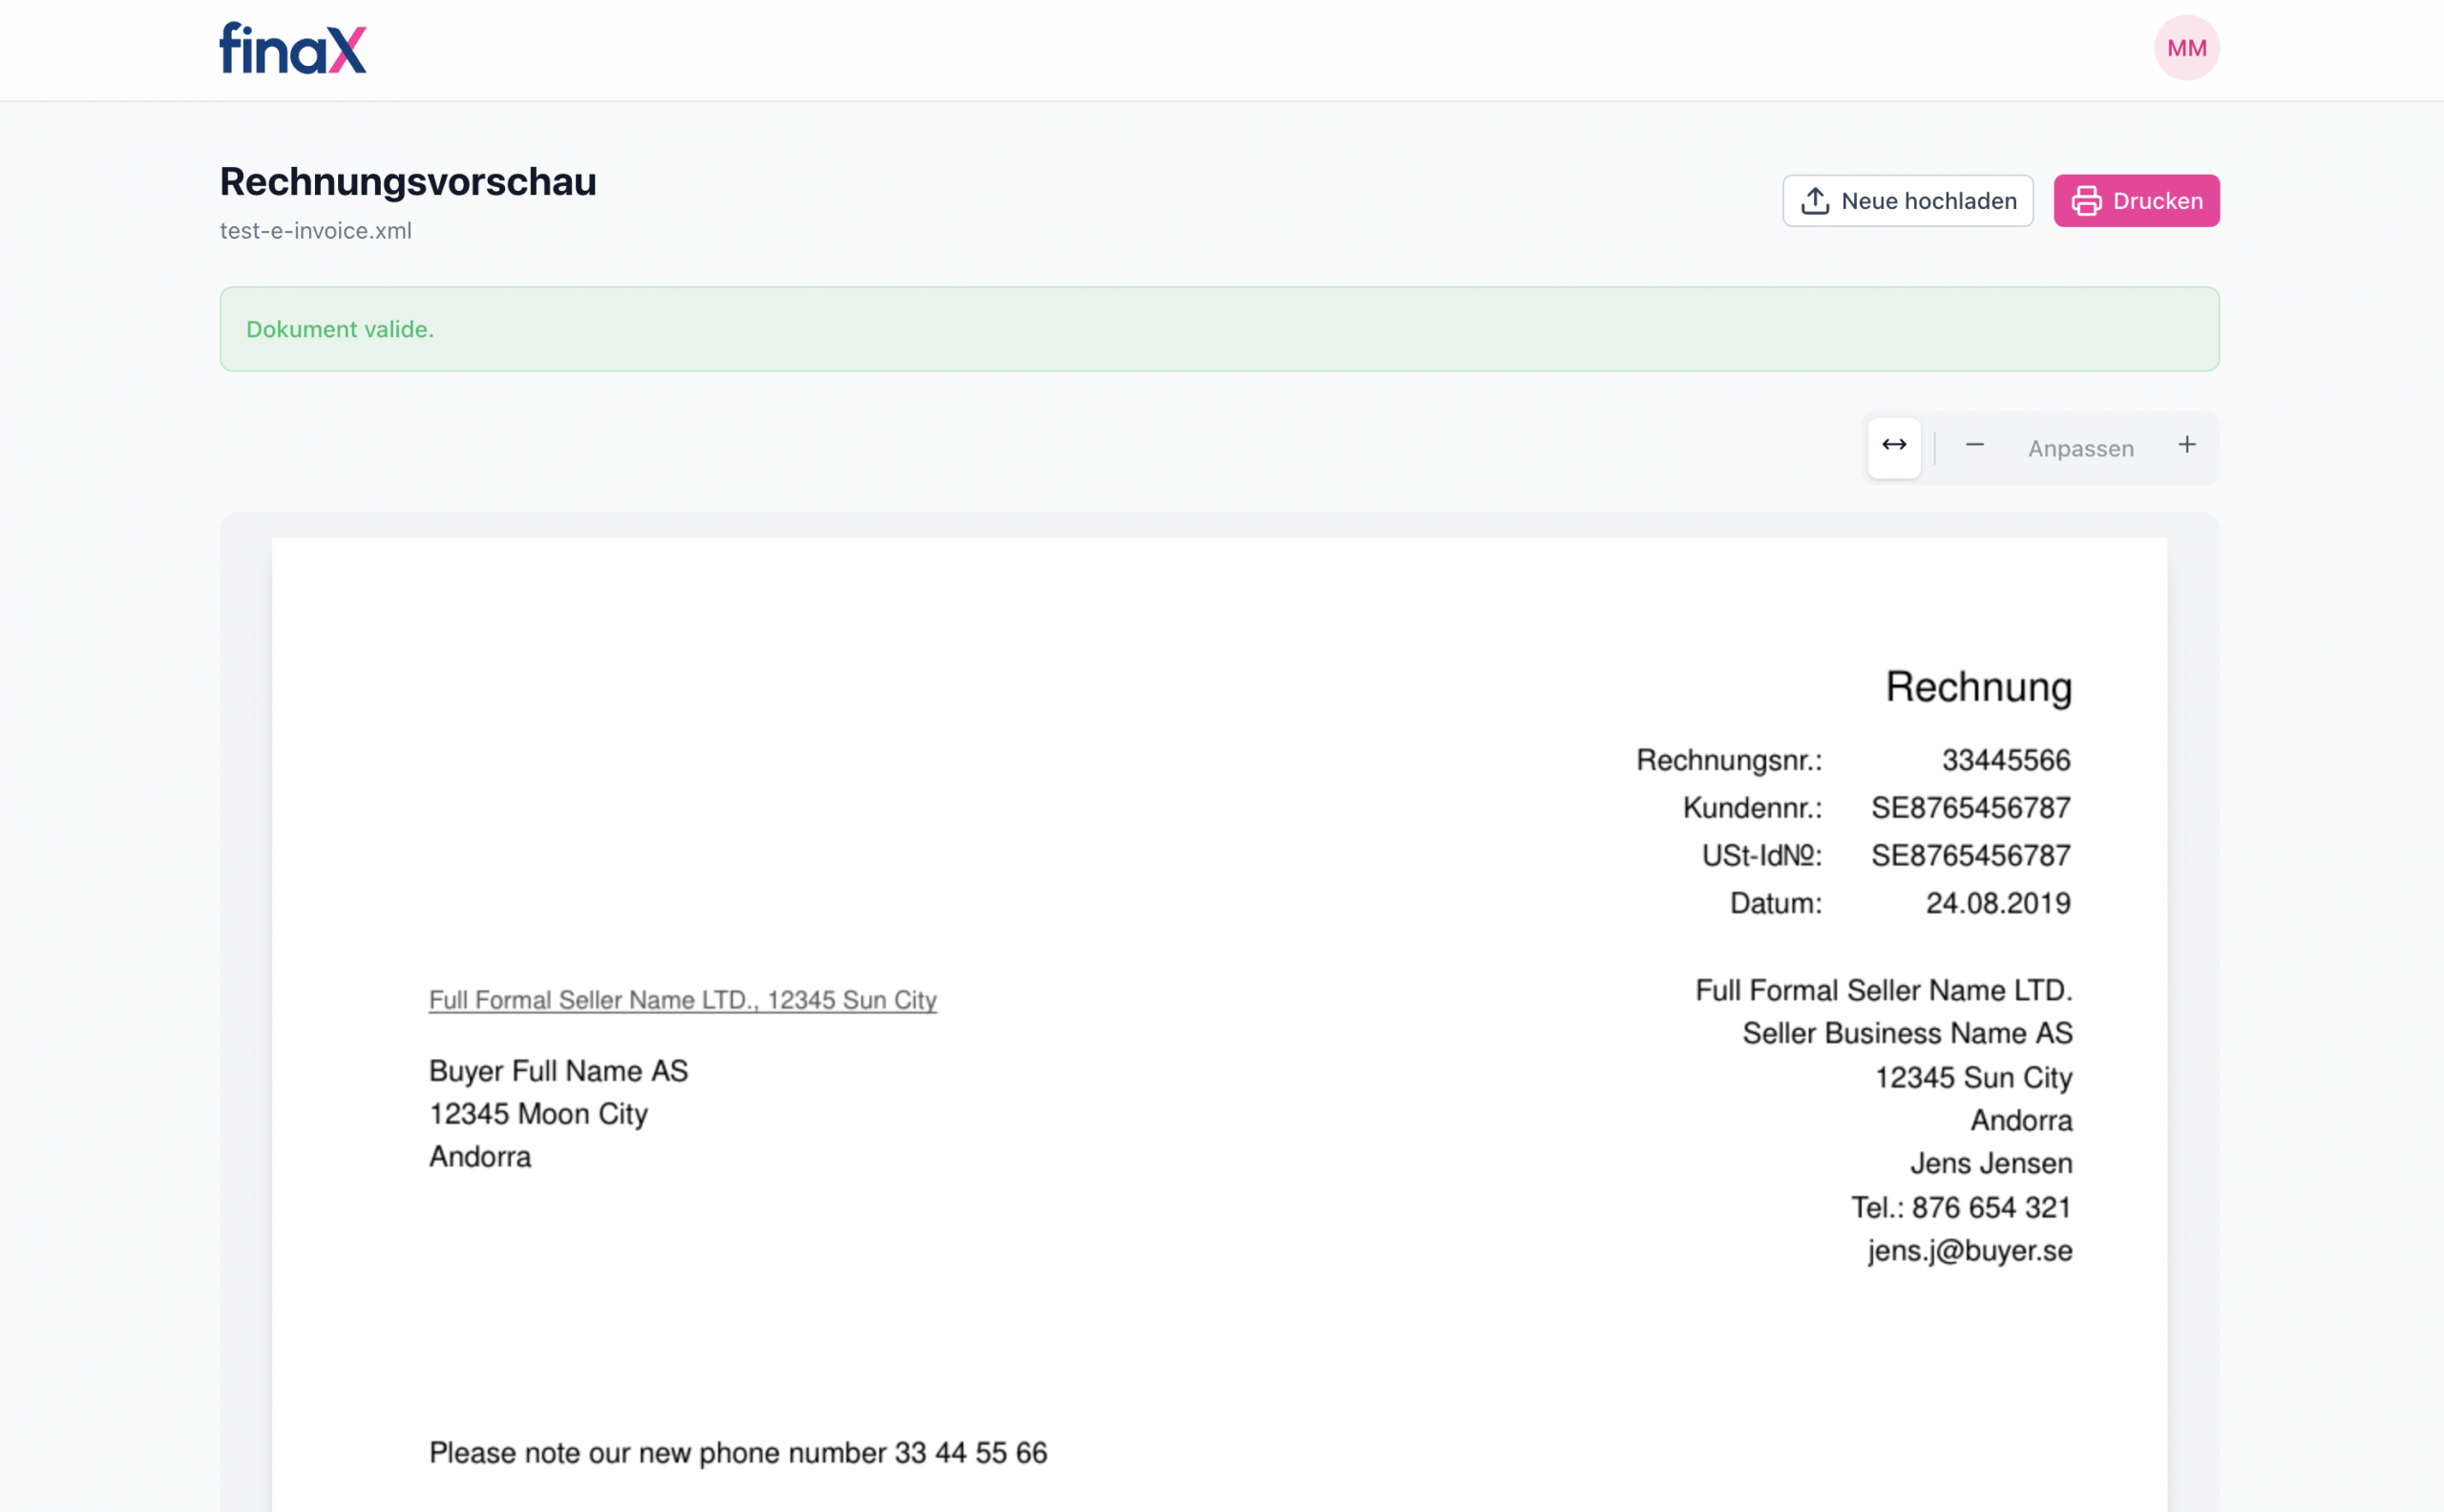Zoom out with the minus icon
2444x1512 pixels.
(x=1974, y=446)
